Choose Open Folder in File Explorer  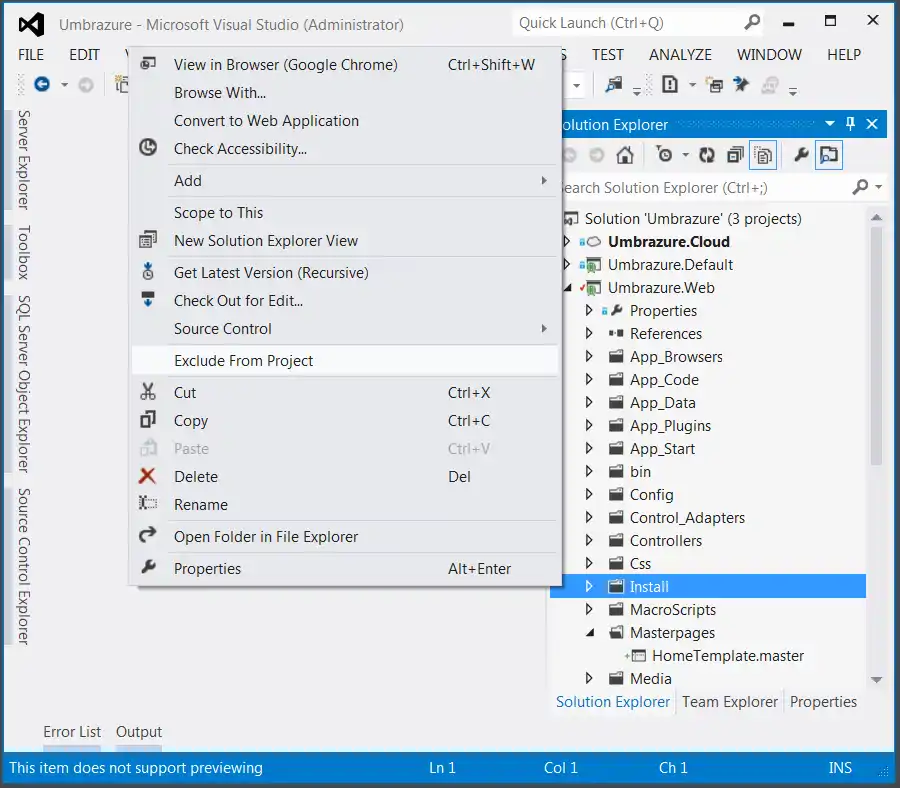coord(345,537)
